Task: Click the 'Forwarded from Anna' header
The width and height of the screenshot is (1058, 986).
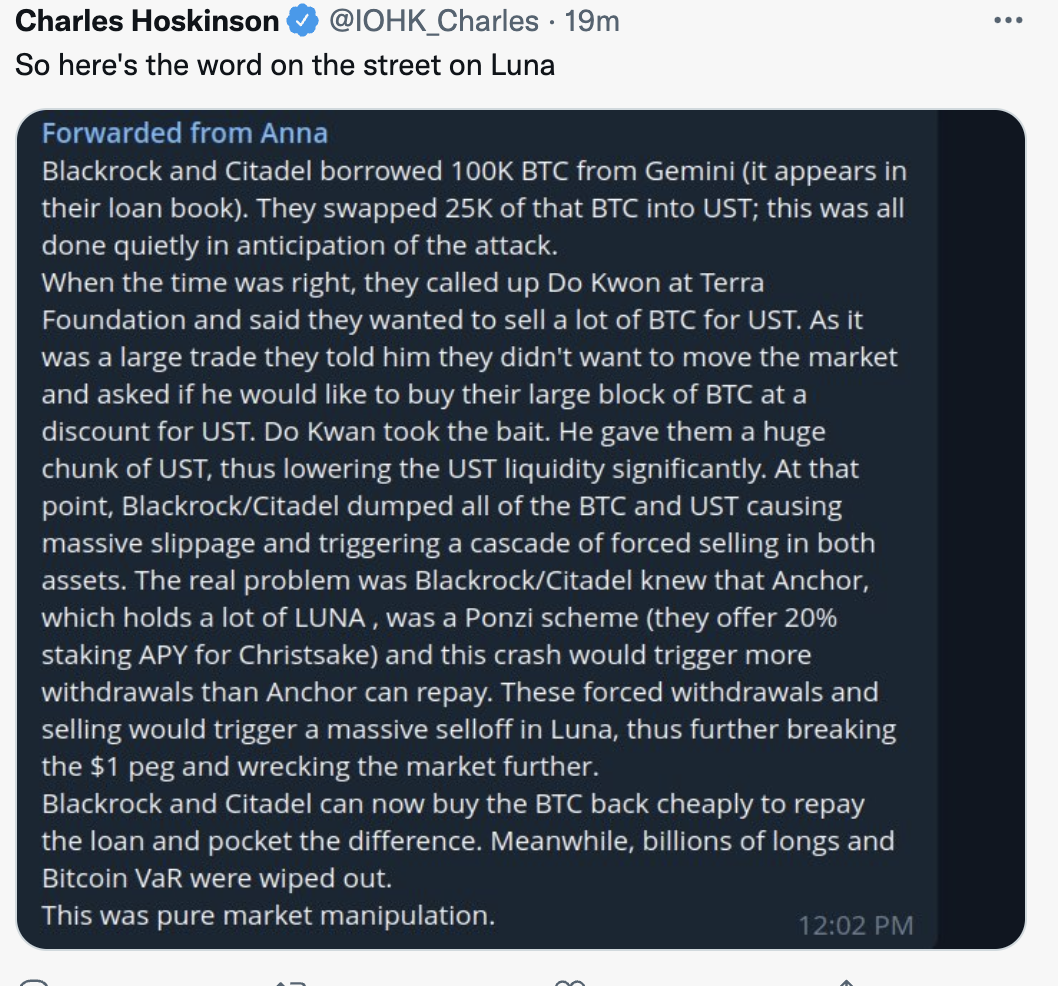Action: [185, 133]
